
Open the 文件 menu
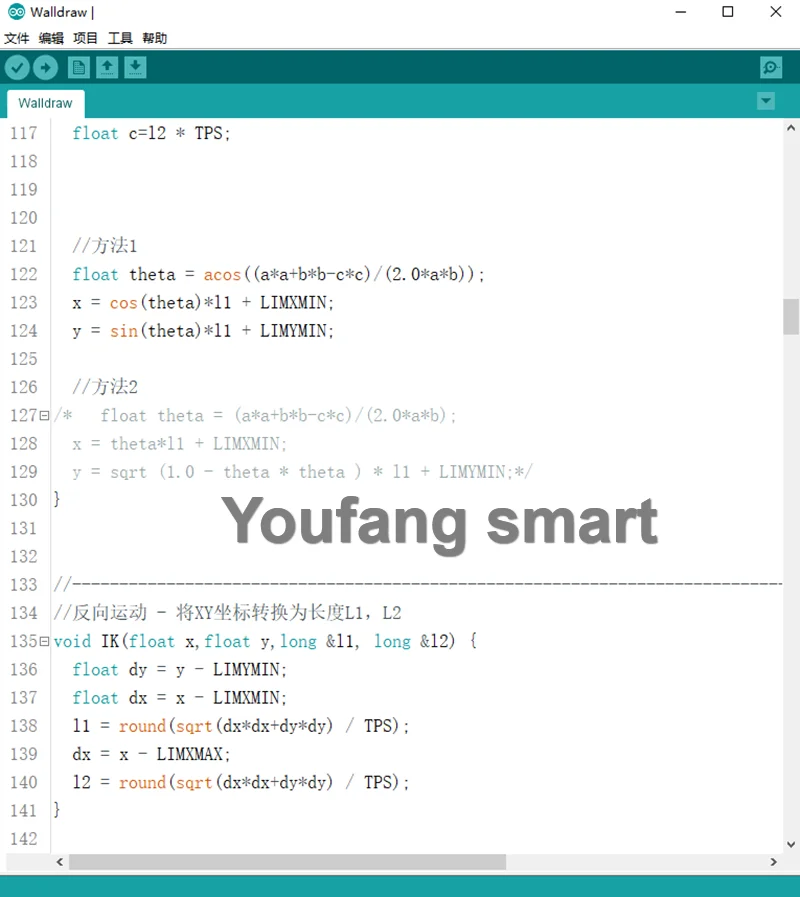click(17, 38)
